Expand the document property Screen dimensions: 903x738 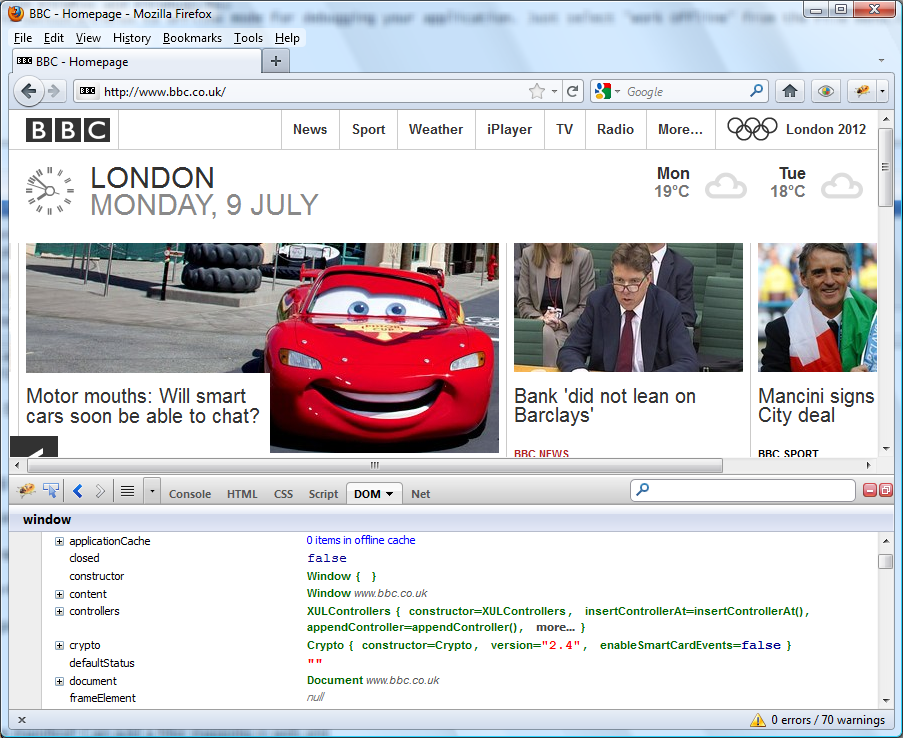(x=59, y=681)
